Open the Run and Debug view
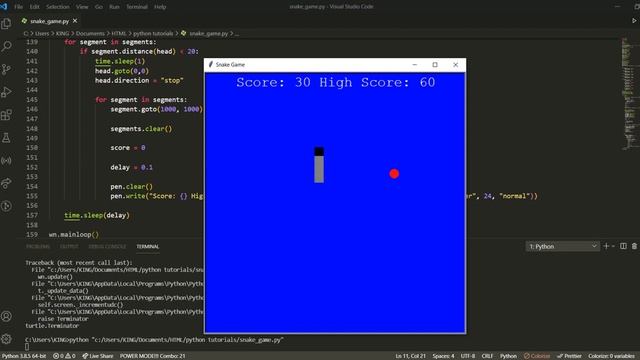 point(6,92)
